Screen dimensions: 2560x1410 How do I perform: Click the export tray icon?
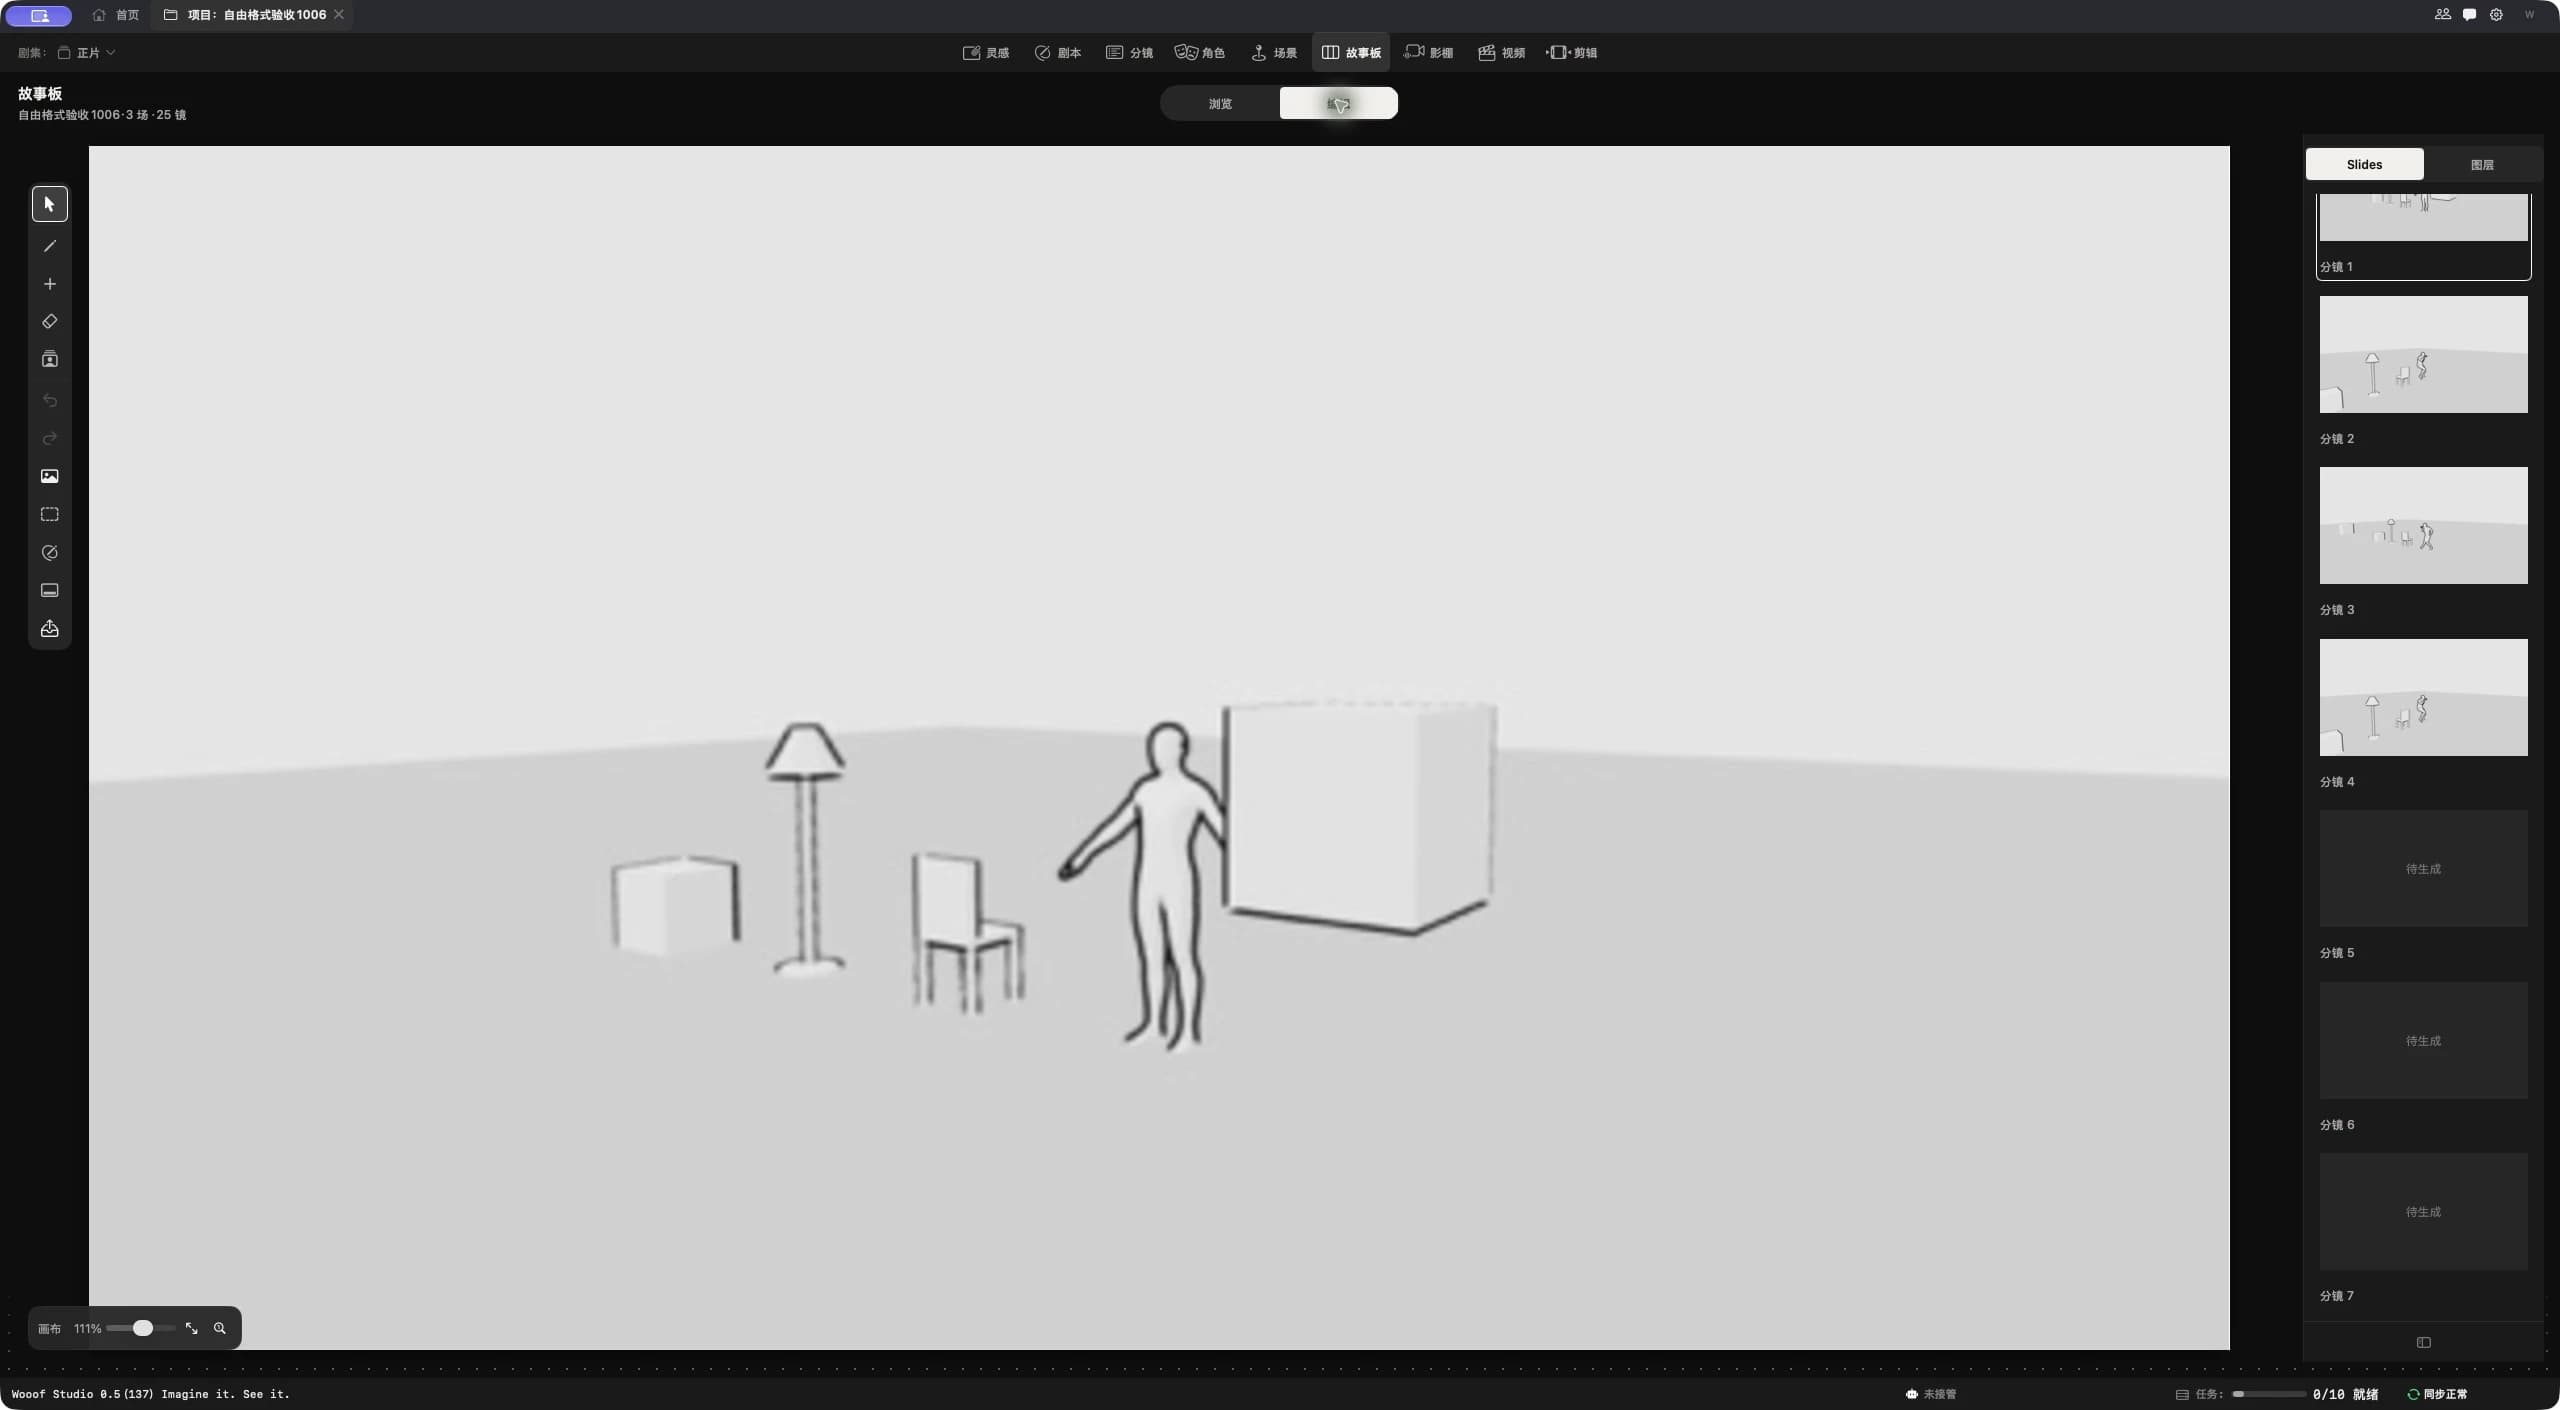pyautogui.click(x=50, y=629)
